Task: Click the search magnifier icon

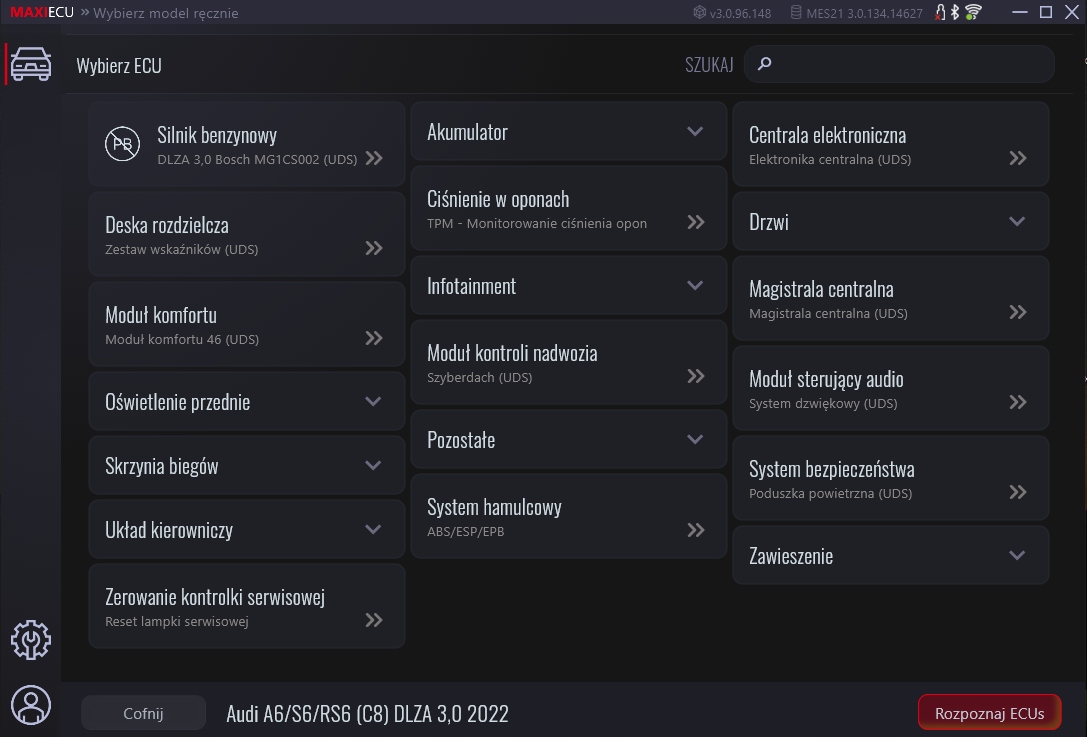Action: pos(765,64)
